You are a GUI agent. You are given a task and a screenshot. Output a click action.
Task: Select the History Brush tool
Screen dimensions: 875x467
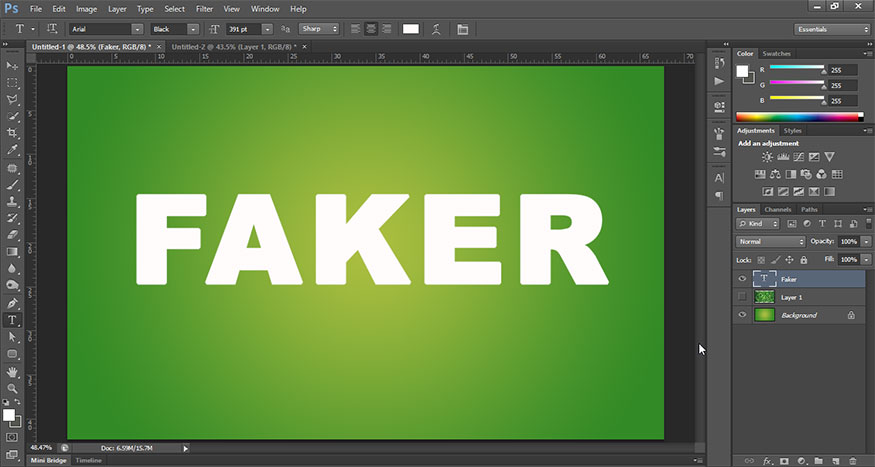click(x=12, y=218)
